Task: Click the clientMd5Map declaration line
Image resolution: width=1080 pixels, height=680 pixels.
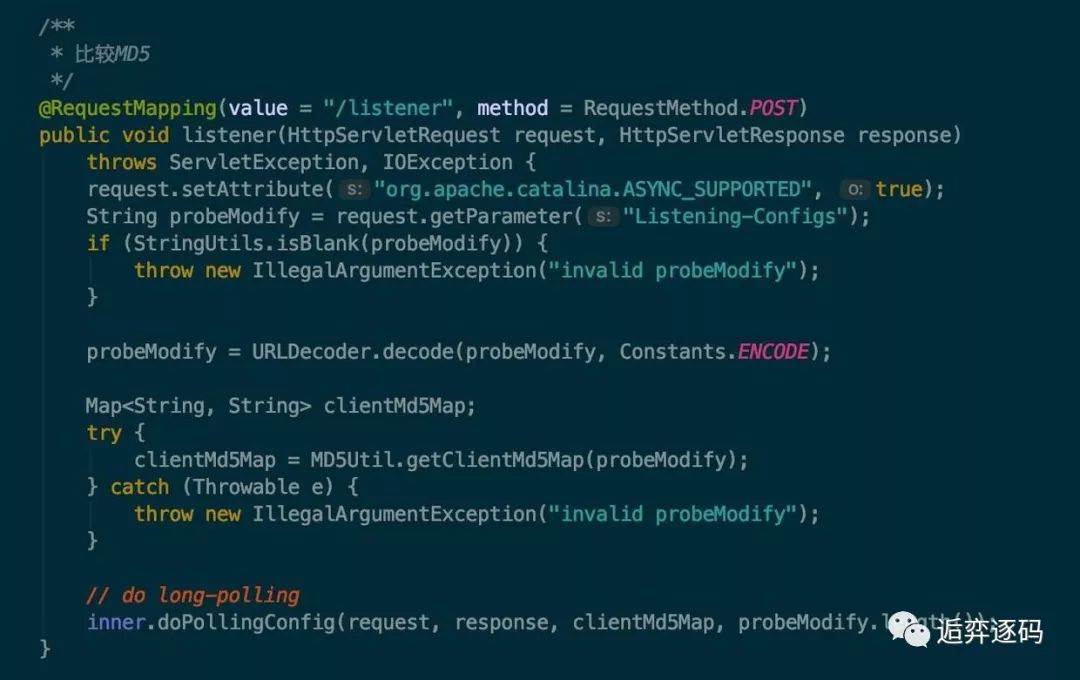Action: coord(280,406)
